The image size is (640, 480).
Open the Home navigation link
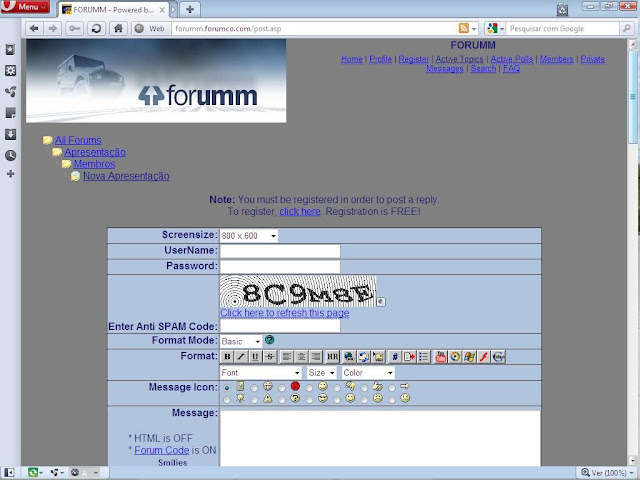click(x=351, y=59)
